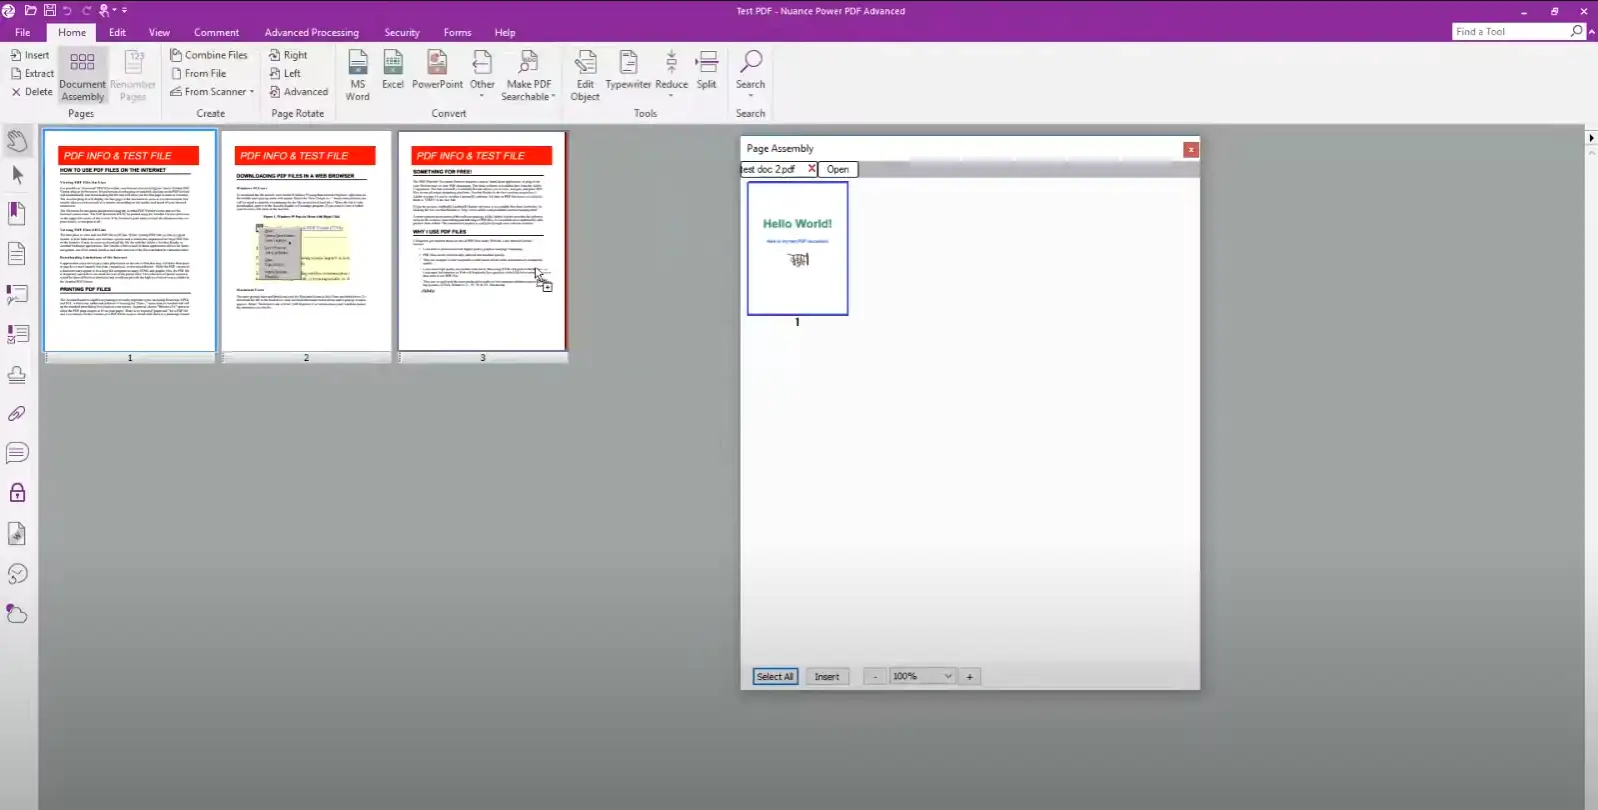
Task: Expand Make PDF Searchable options
Action: 554,97
